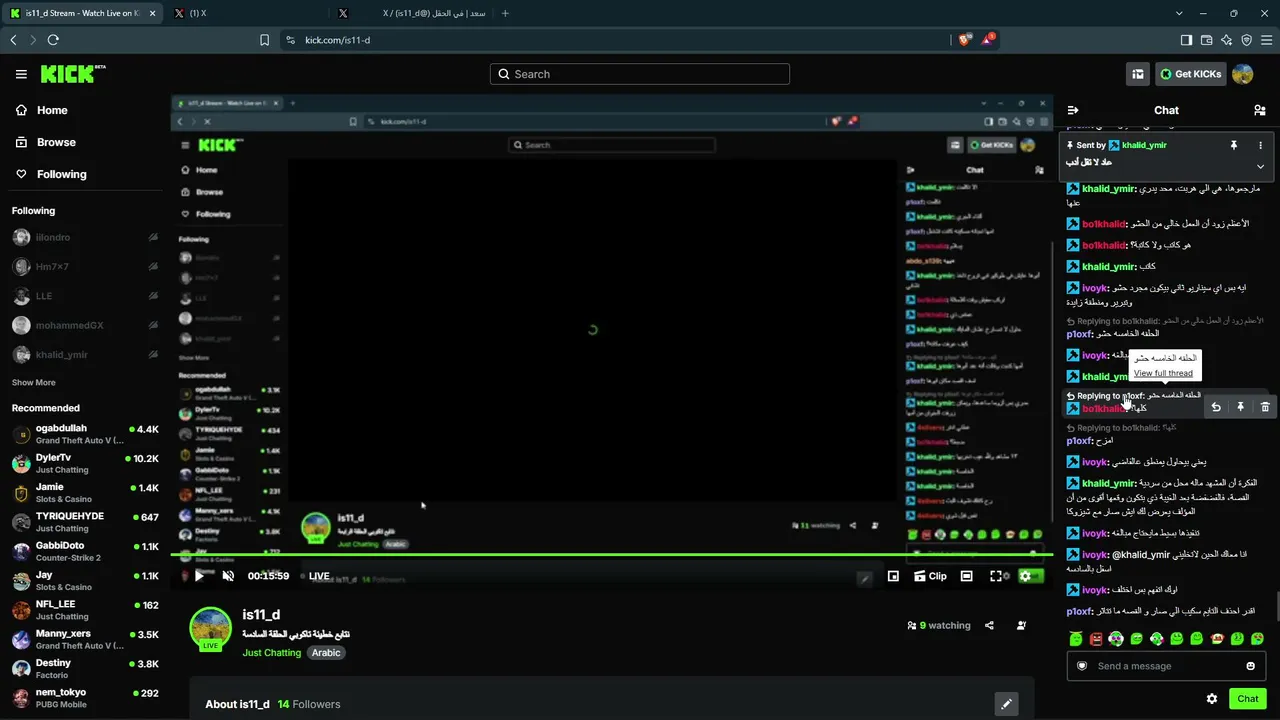Open a new browser tab
This screenshot has height=720, width=1280.
[x=505, y=13]
